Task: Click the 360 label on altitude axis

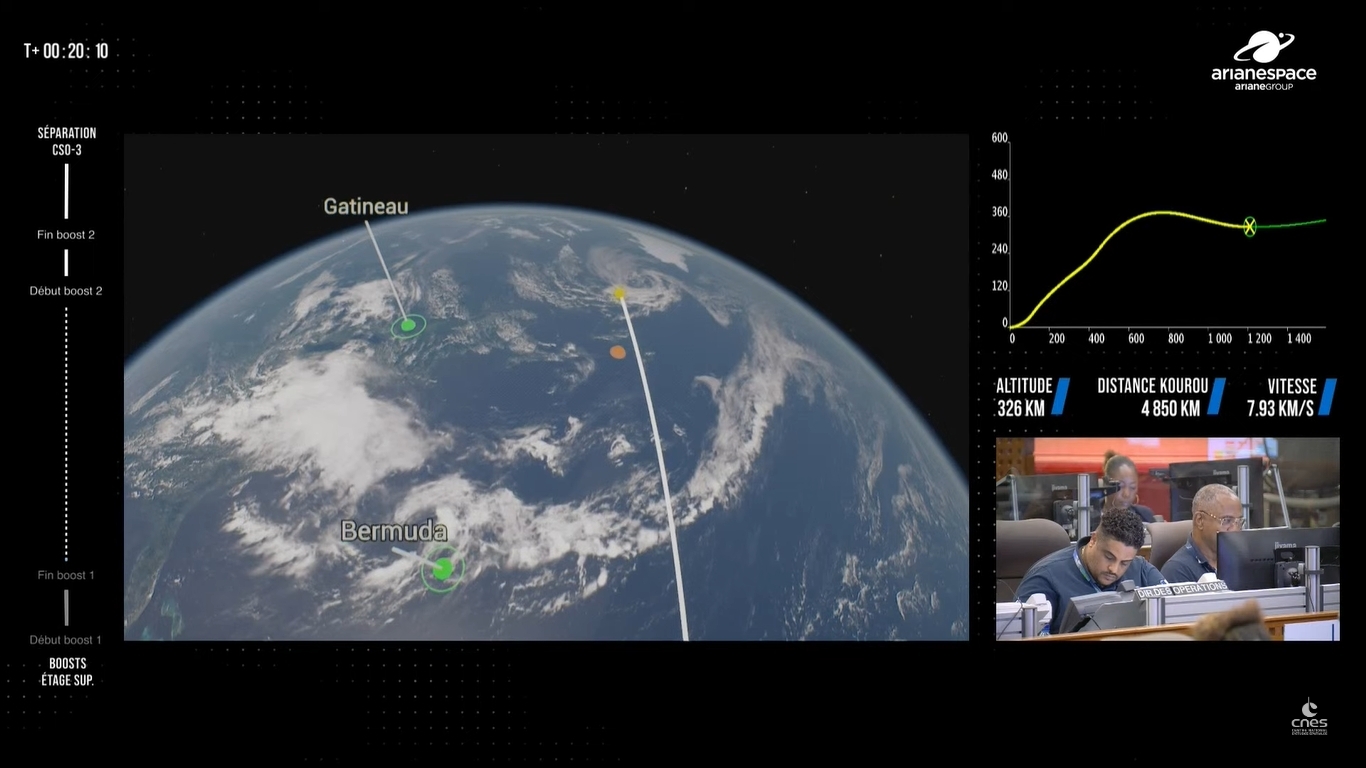Action: click(x=999, y=212)
